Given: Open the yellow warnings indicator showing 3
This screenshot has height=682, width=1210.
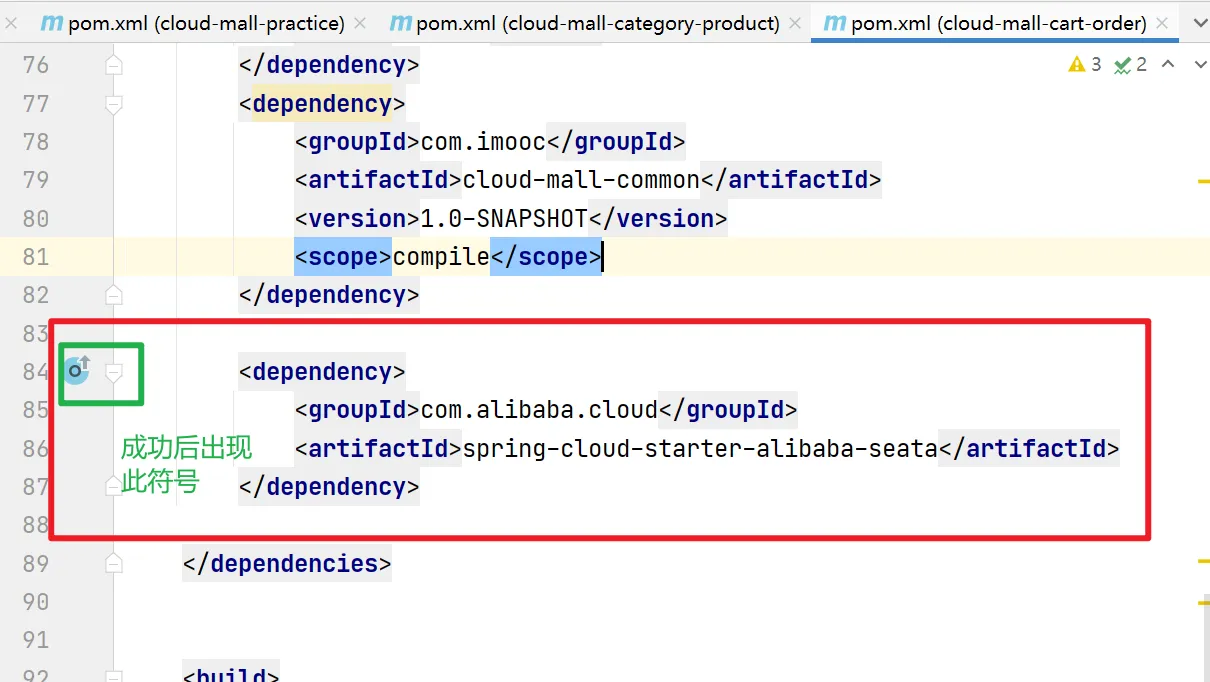Looking at the screenshot, I should pos(1084,65).
